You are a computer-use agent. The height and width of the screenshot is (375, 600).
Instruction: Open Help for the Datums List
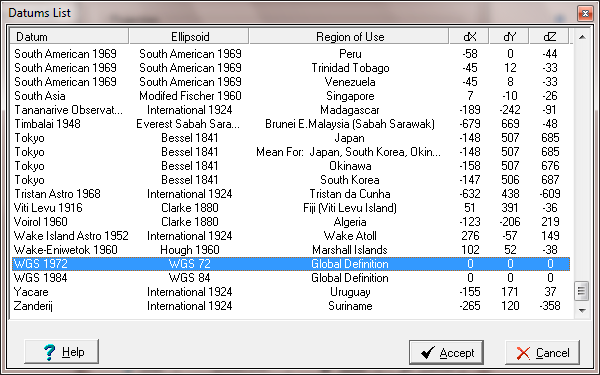(61, 351)
